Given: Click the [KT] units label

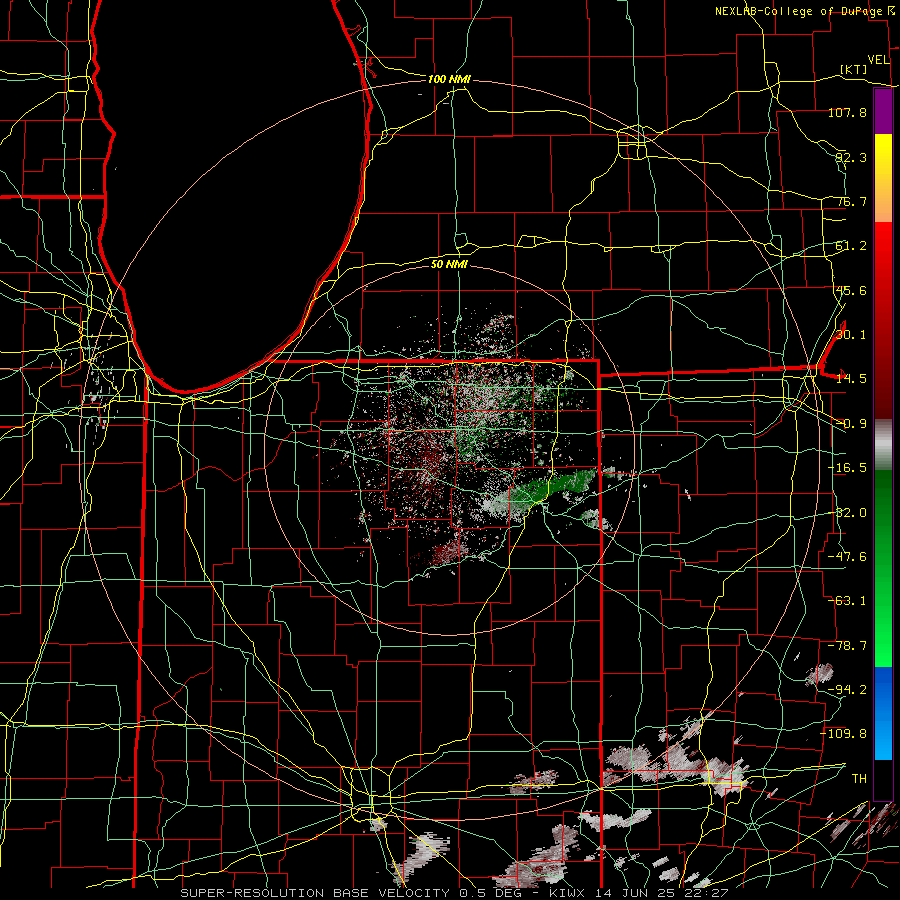Looking at the screenshot, I should coord(854,69).
